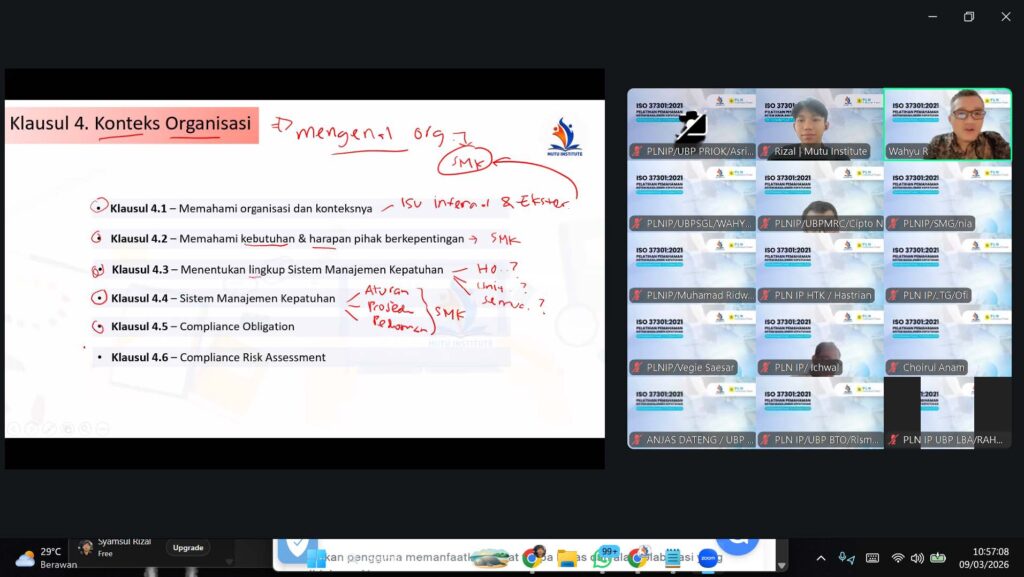Open WhatsApp with the 99+ badge
Image resolution: width=1024 pixels, height=577 pixels.
tap(602, 557)
